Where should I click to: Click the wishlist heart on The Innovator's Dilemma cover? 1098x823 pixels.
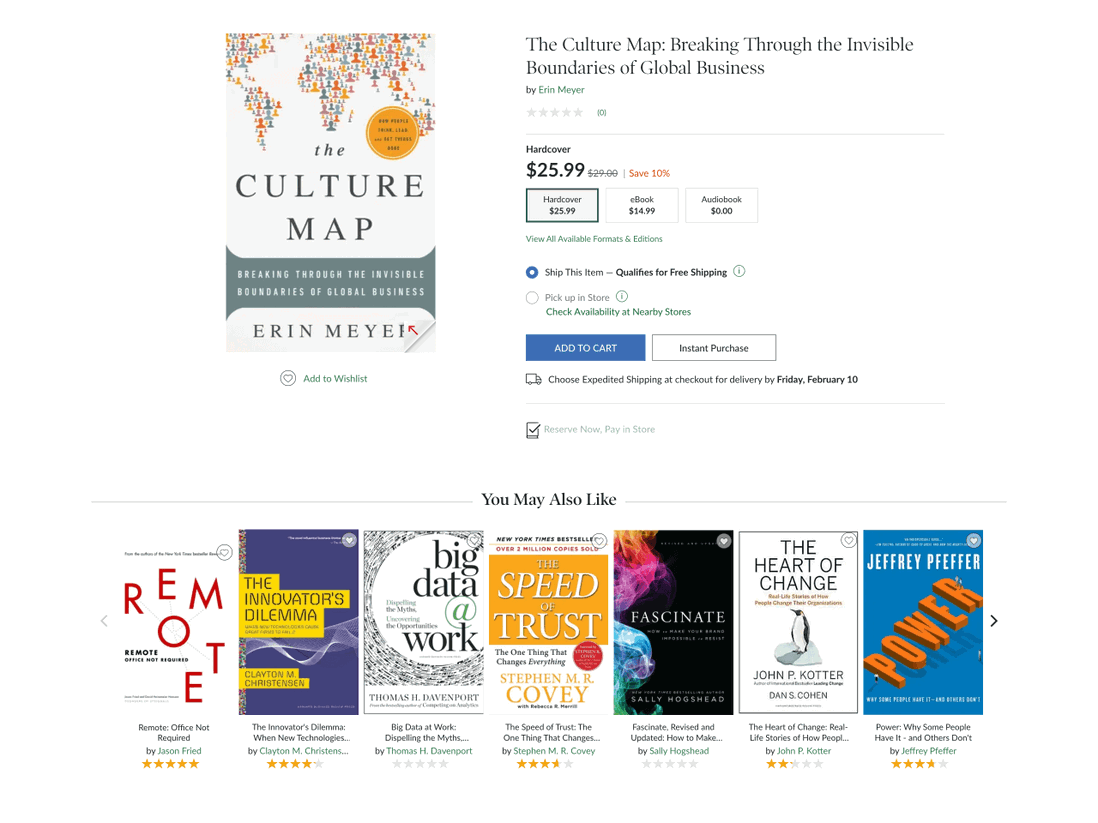(347, 540)
